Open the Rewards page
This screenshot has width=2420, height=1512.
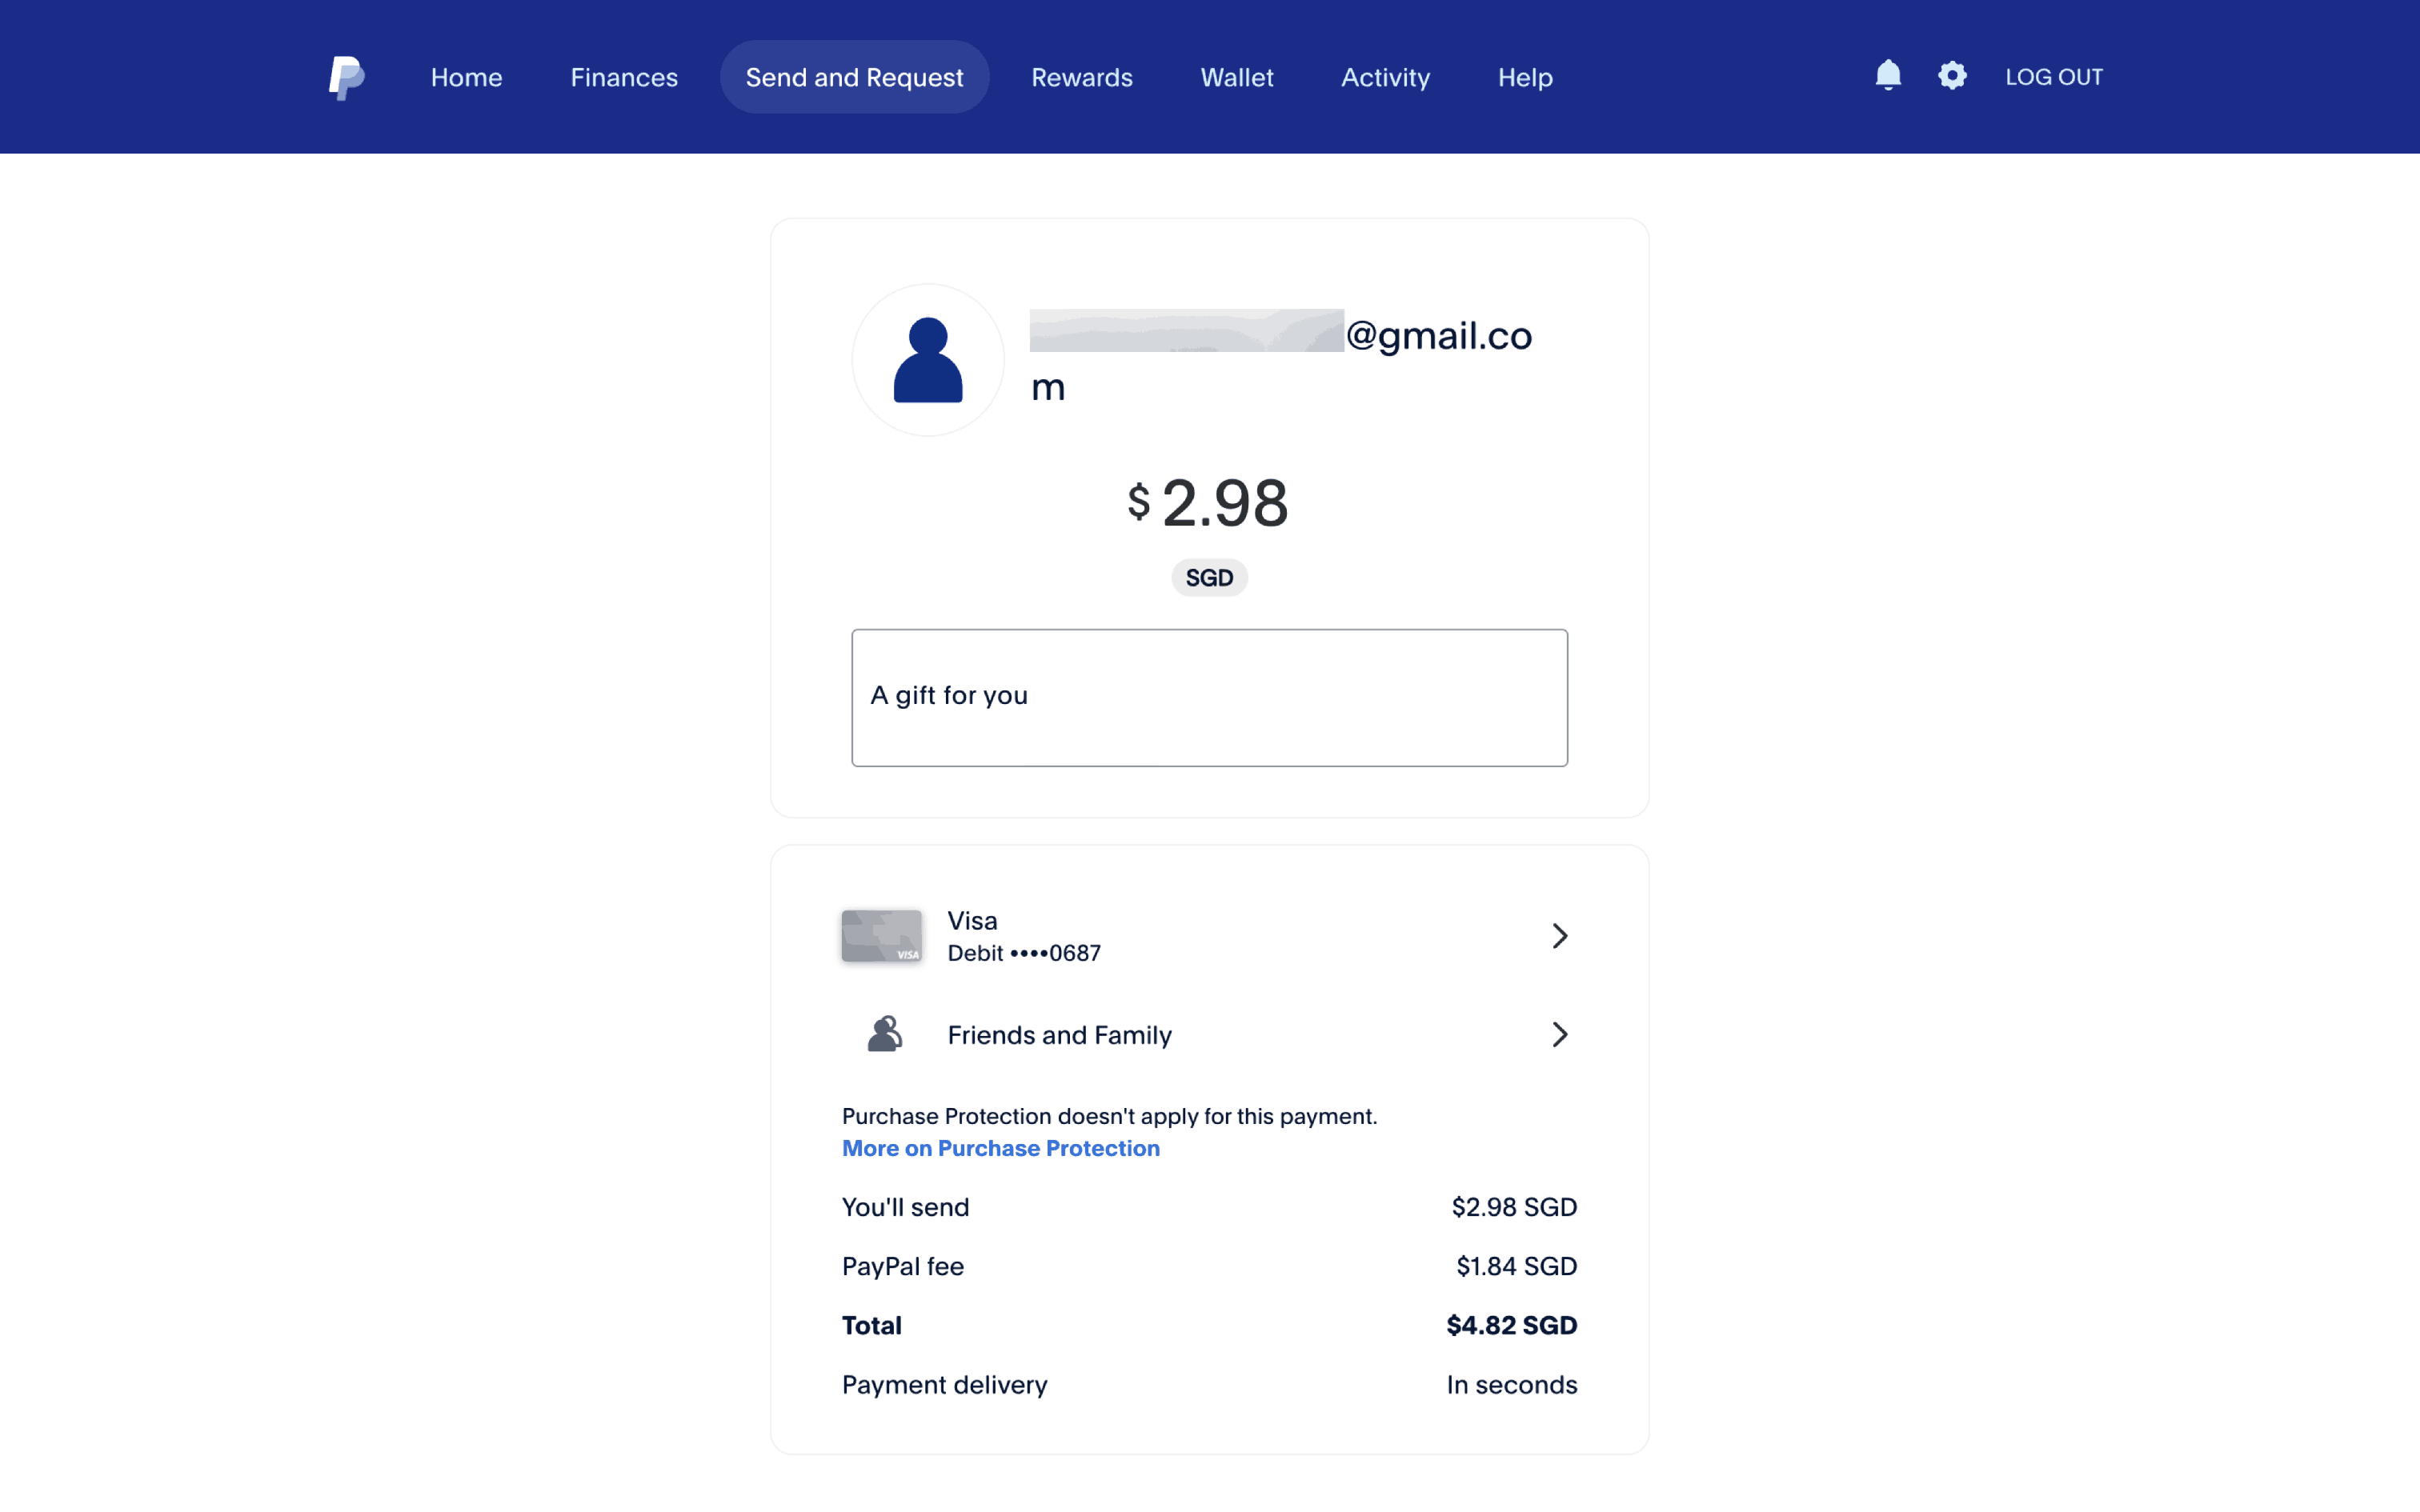tap(1081, 77)
